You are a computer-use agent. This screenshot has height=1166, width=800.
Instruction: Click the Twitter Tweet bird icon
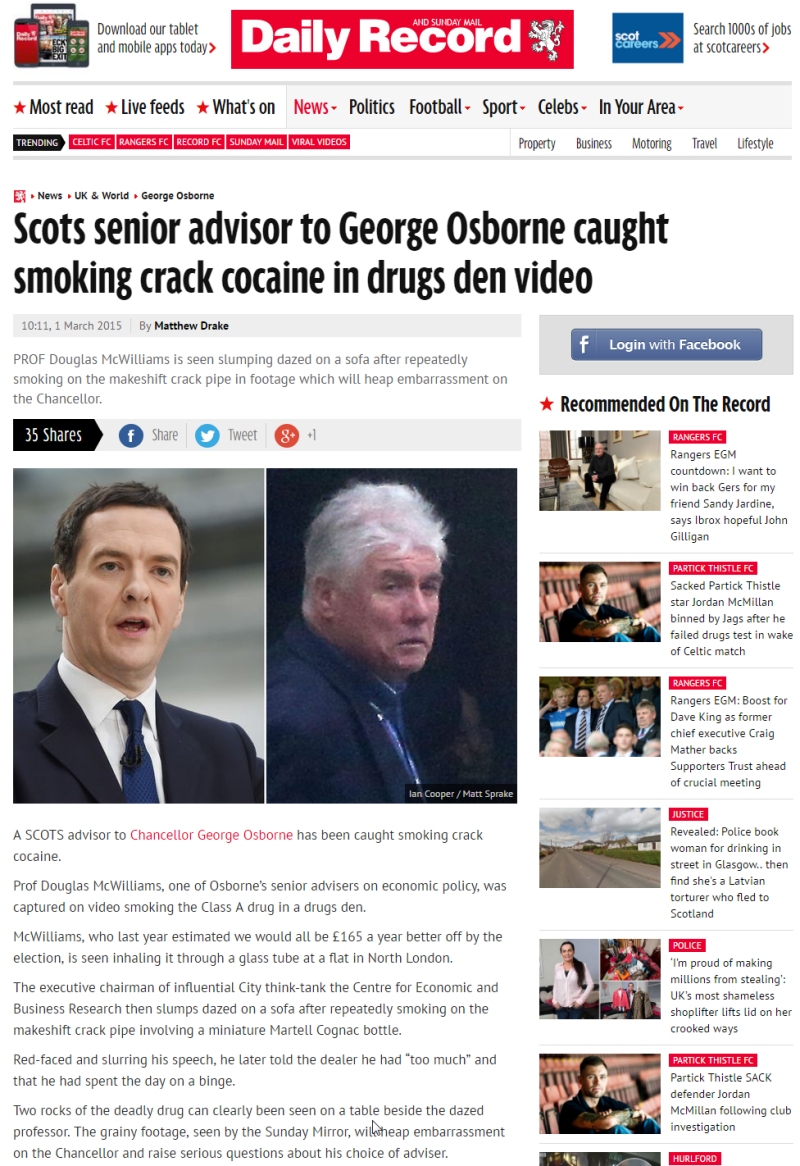tap(207, 436)
